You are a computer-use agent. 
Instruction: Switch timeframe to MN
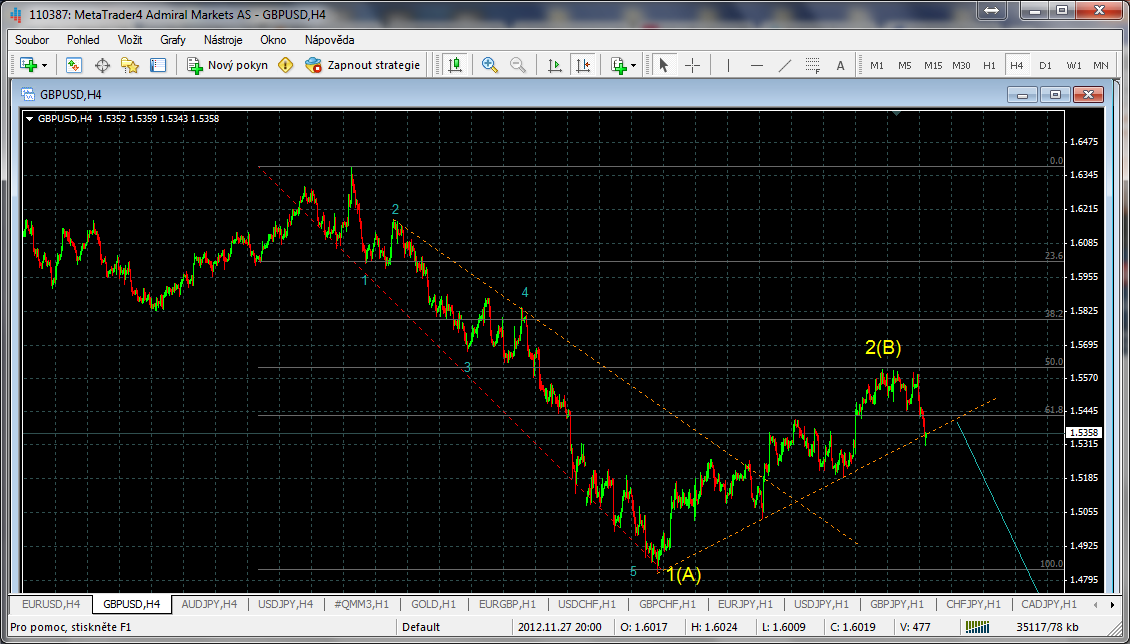click(x=1100, y=65)
